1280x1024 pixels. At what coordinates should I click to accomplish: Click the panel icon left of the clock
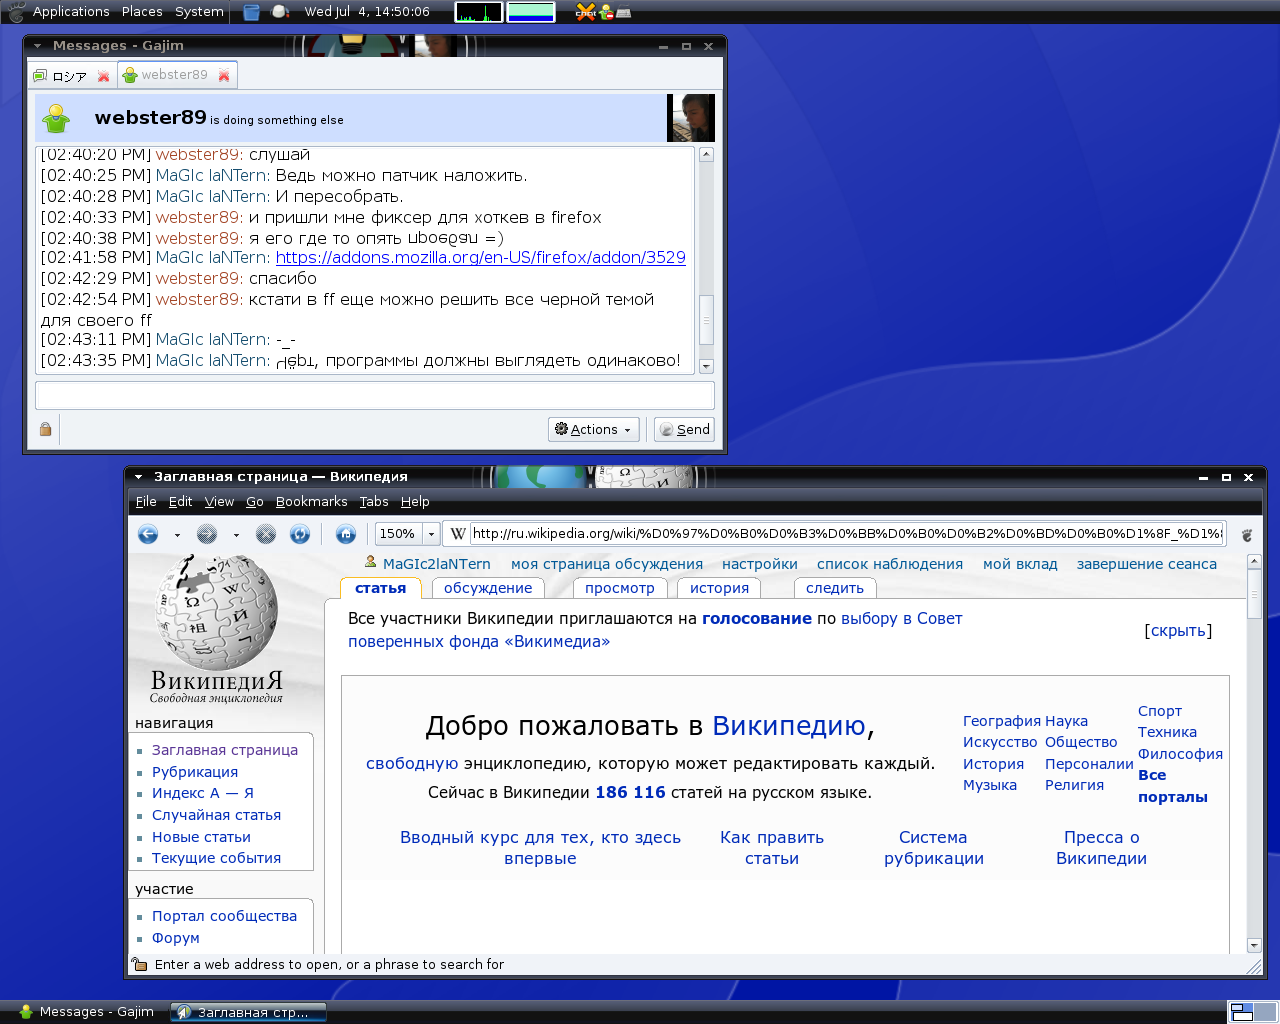(x=281, y=12)
